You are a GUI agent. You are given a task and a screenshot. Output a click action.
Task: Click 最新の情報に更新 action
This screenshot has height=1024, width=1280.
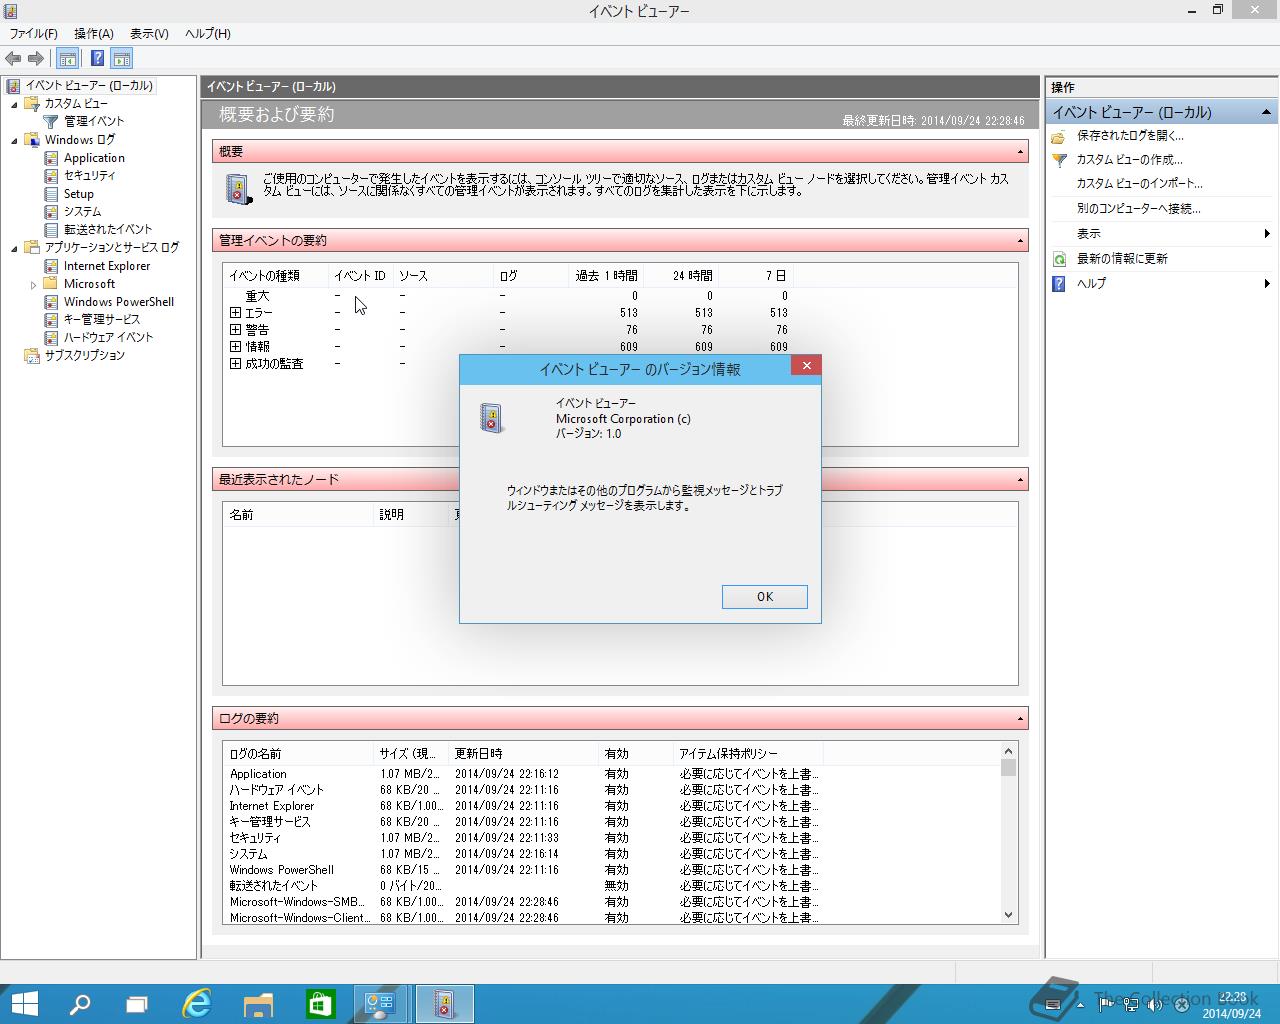(x=1122, y=259)
